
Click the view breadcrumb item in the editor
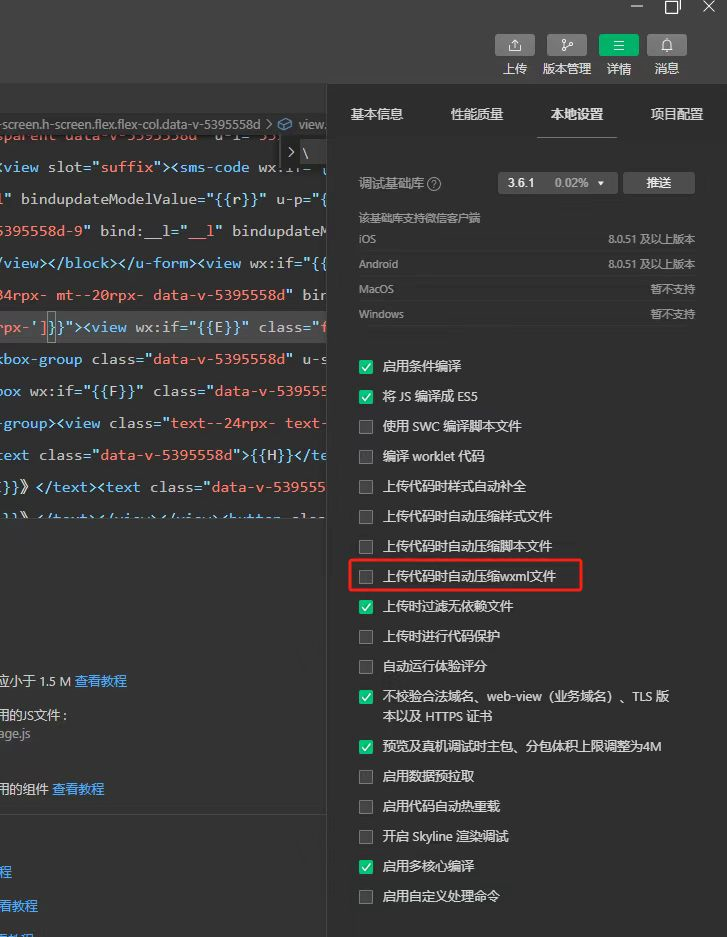(x=311, y=124)
